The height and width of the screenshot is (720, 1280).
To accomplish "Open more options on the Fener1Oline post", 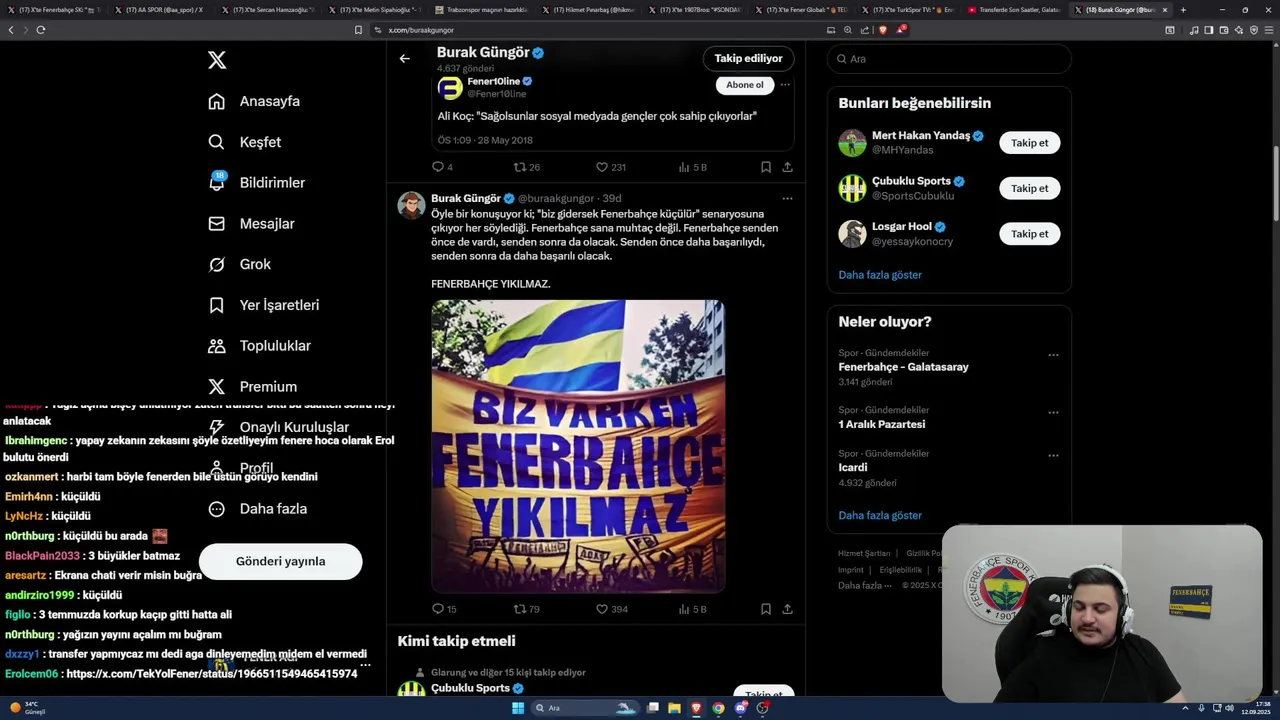I will click(785, 85).
